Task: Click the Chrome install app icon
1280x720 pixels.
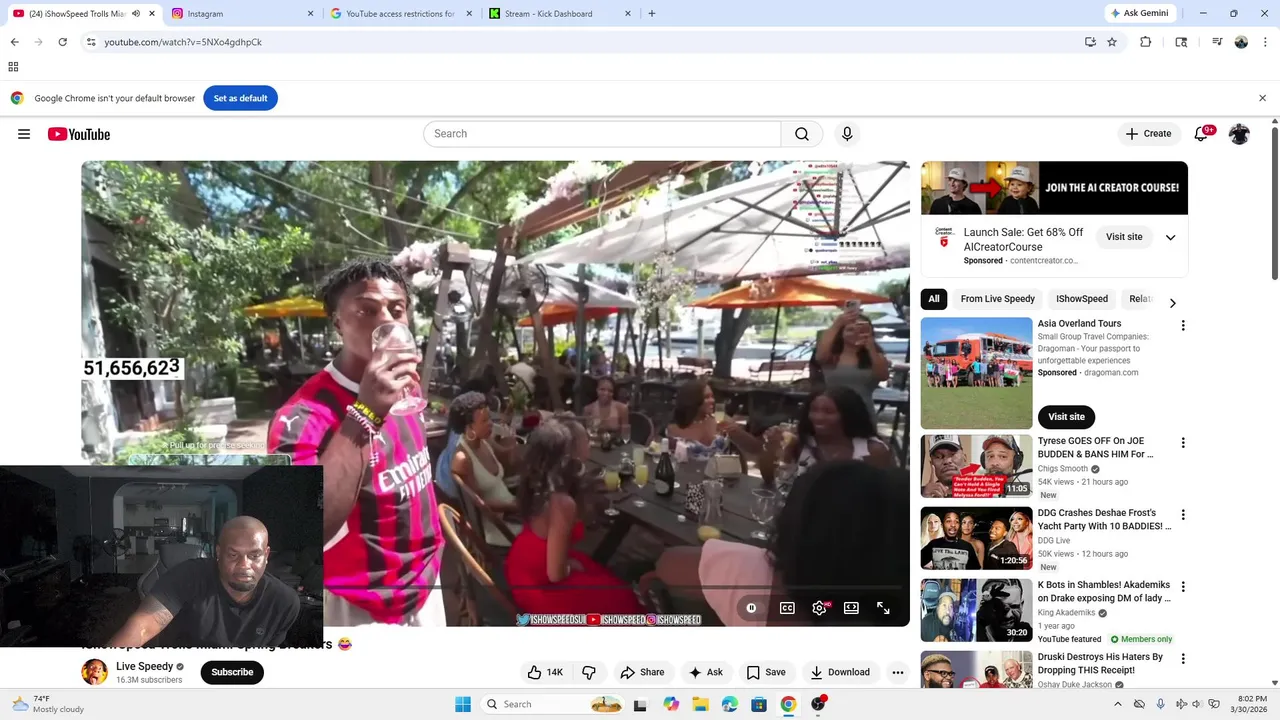Action: pyautogui.click(x=1090, y=42)
